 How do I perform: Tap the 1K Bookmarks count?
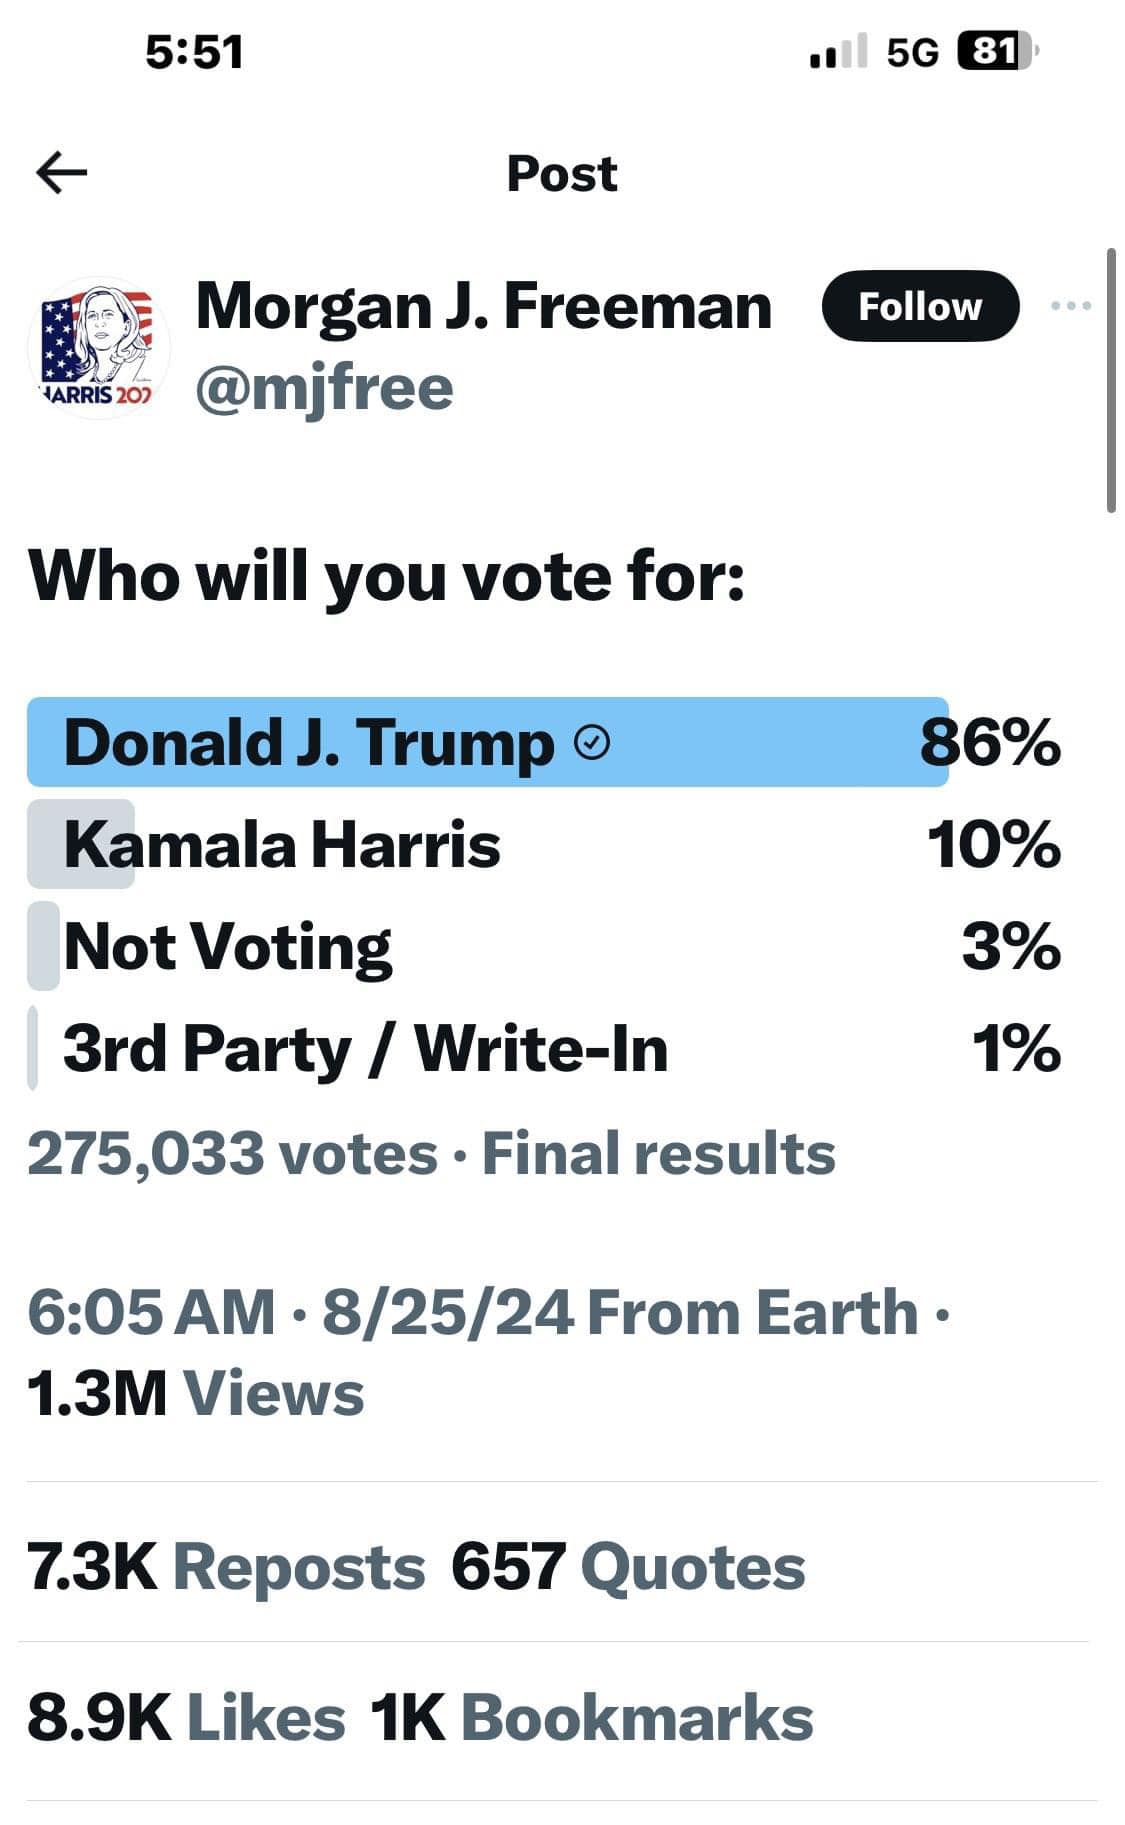tap(592, 1718)
